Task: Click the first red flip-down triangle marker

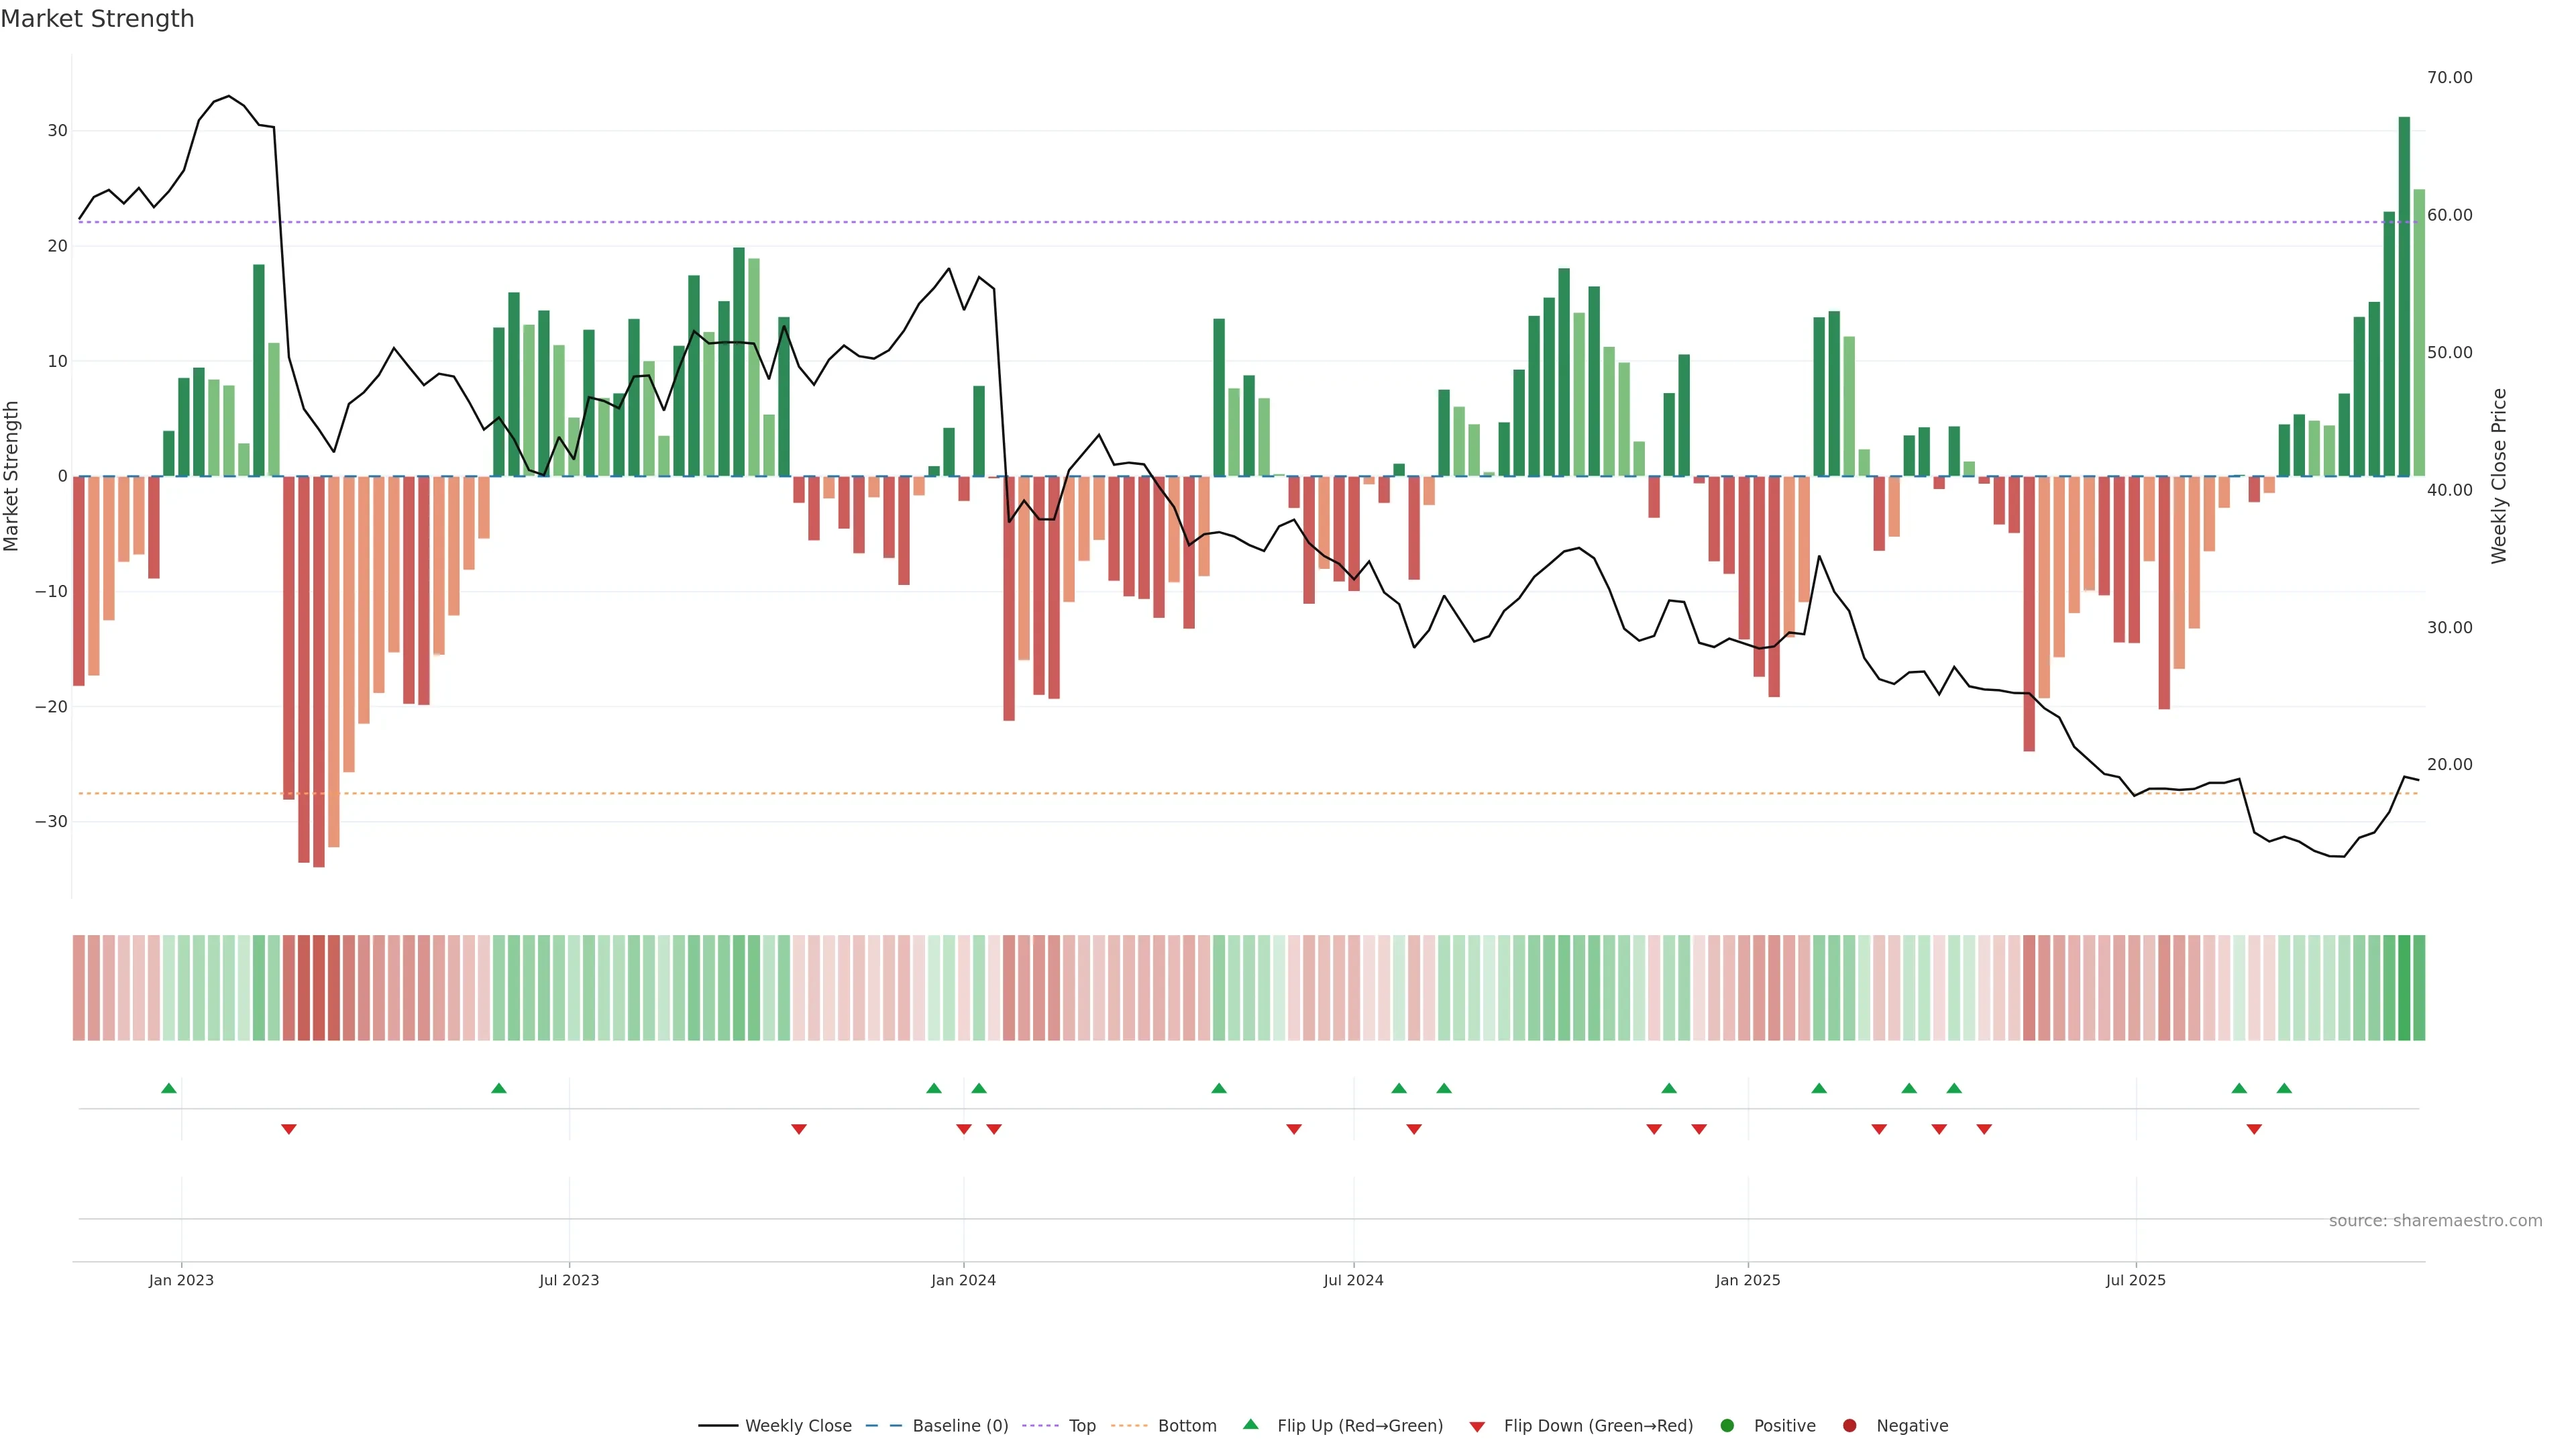Action: point(289,1129)
